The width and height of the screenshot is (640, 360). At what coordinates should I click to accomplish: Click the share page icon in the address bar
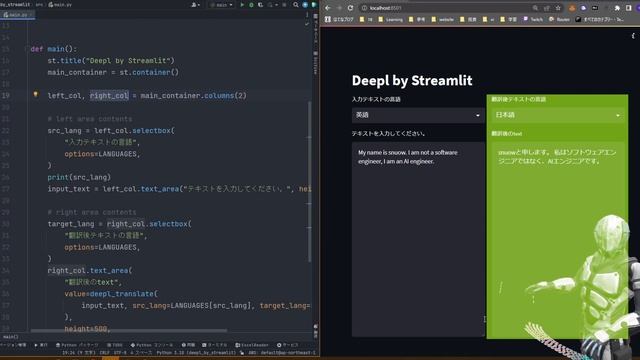[x=547, y=8]
